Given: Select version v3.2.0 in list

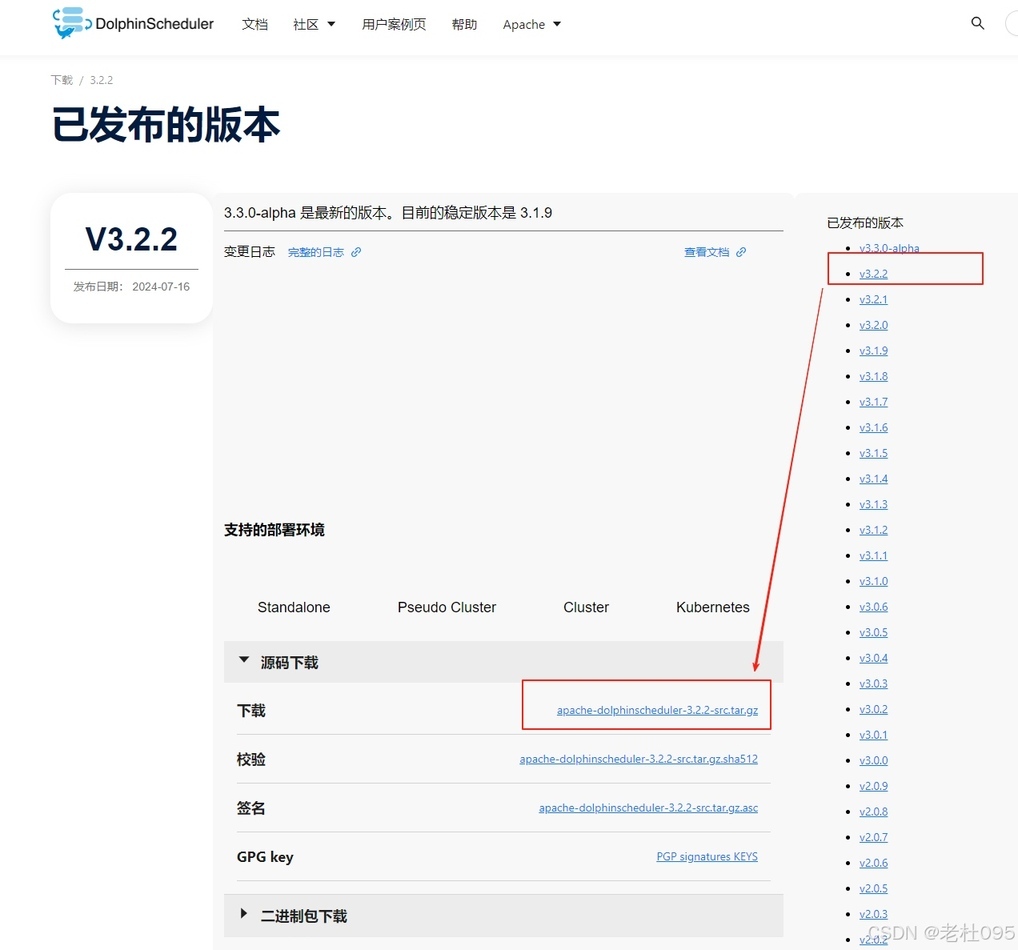Looking at the screenshot, I should tap(873, 325).
